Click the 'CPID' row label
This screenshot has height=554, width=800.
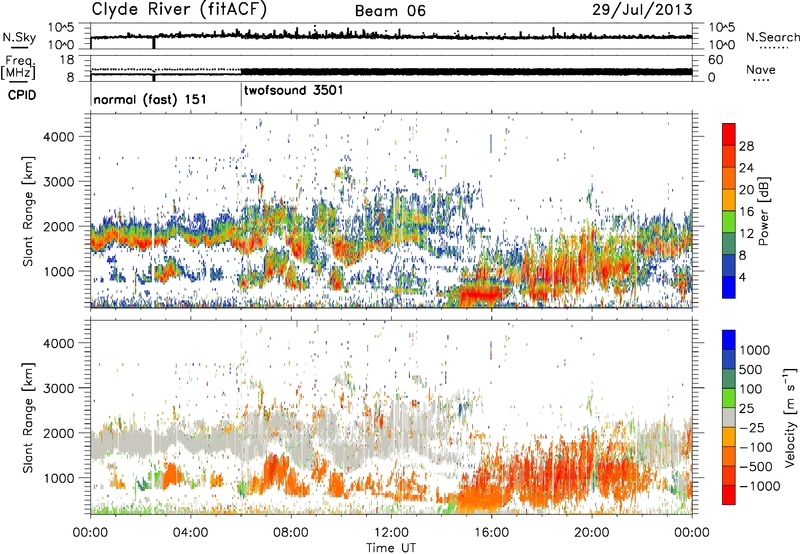(x=22, y=95)
